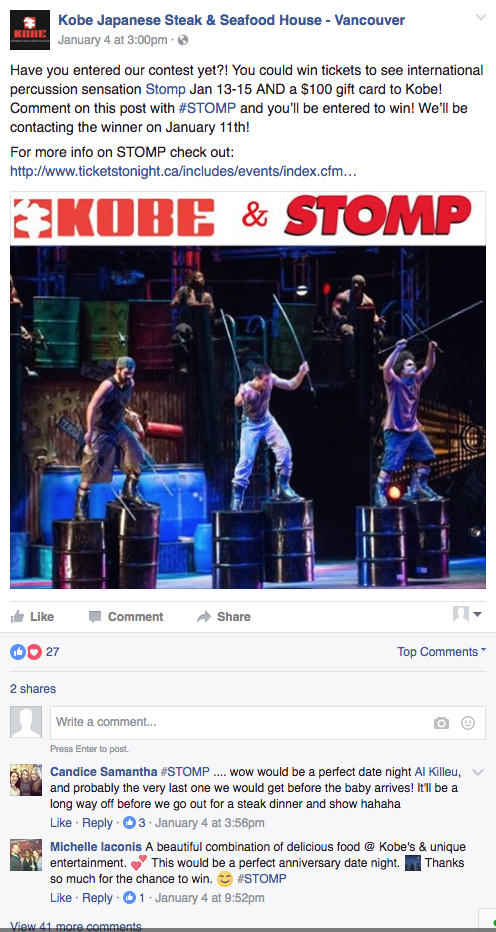Click the Kobe page profile logo

(x=30, y=30)
